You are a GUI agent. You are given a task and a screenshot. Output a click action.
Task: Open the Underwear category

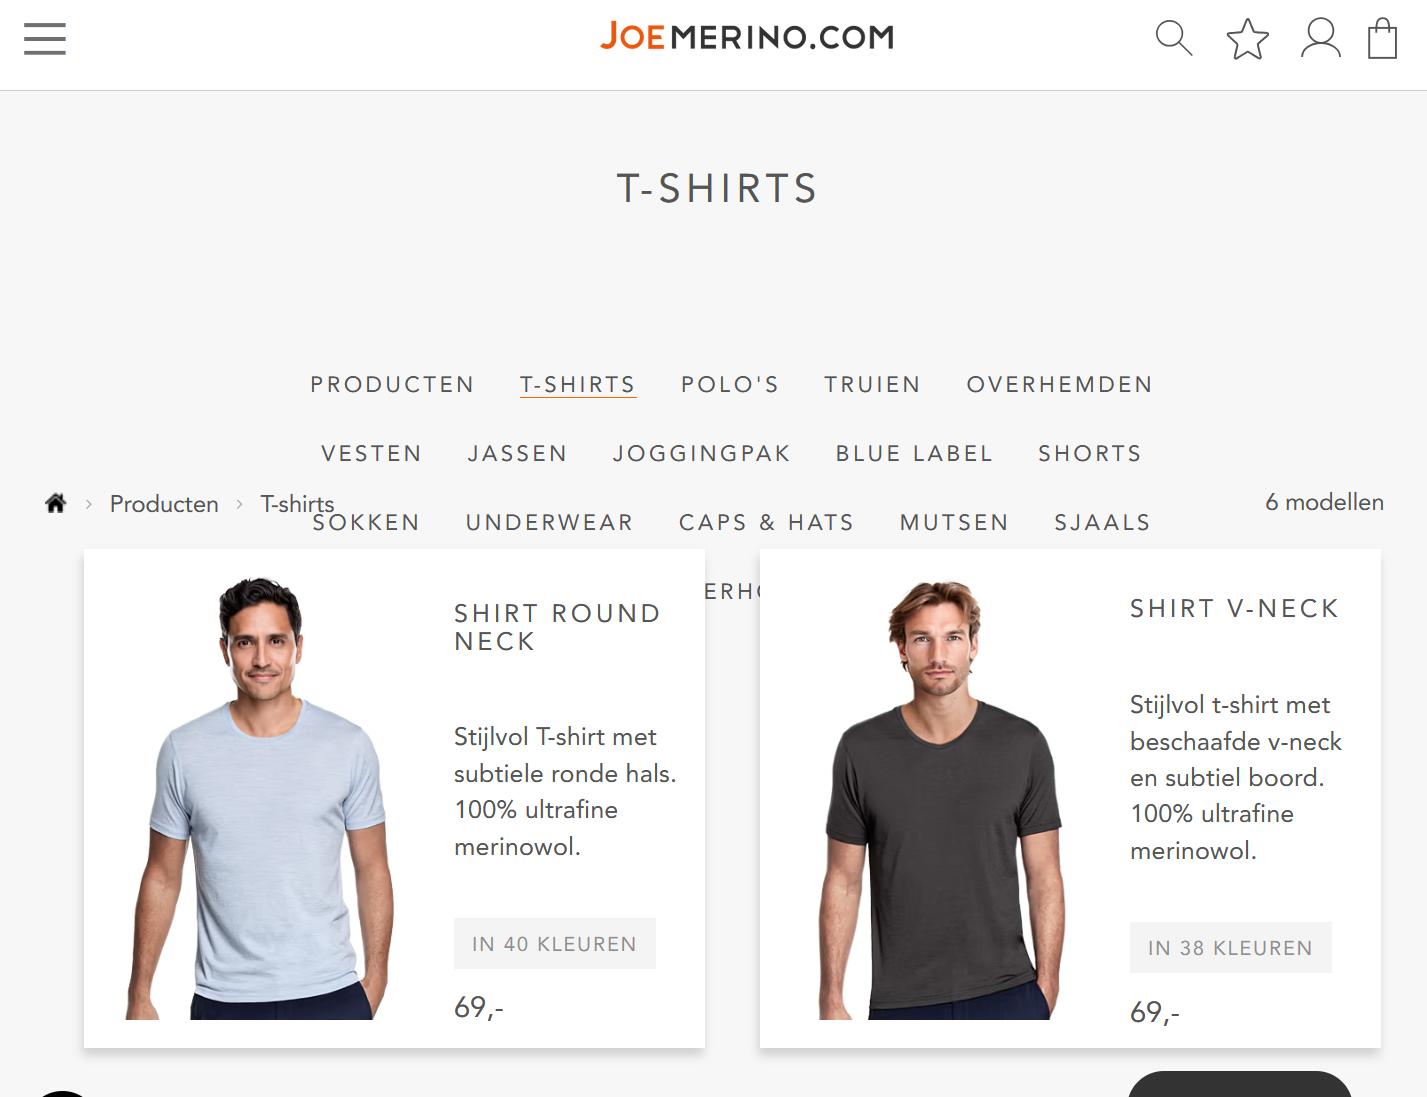tap(550, 523)
